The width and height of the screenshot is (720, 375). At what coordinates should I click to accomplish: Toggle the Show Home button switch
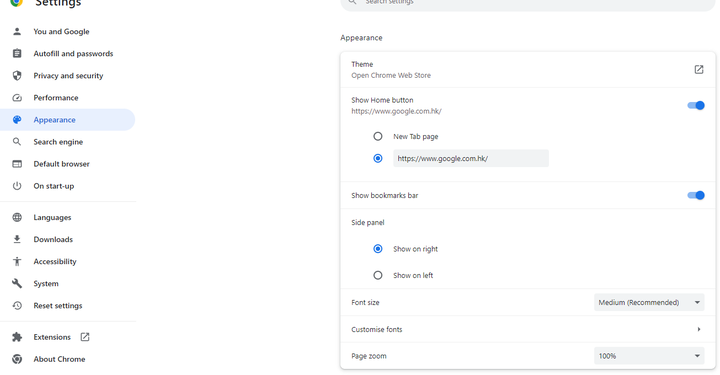(696, 106)
